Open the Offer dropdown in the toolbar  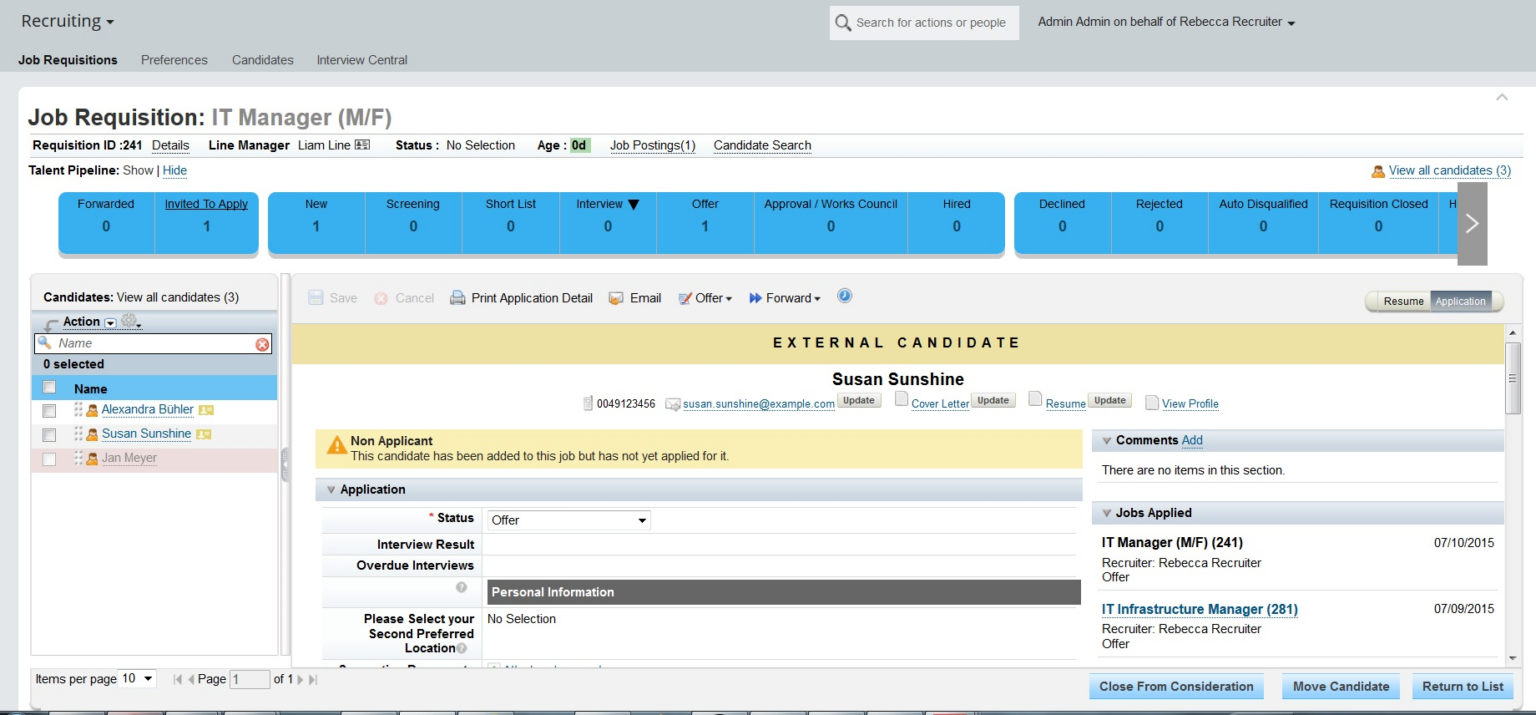705,297
